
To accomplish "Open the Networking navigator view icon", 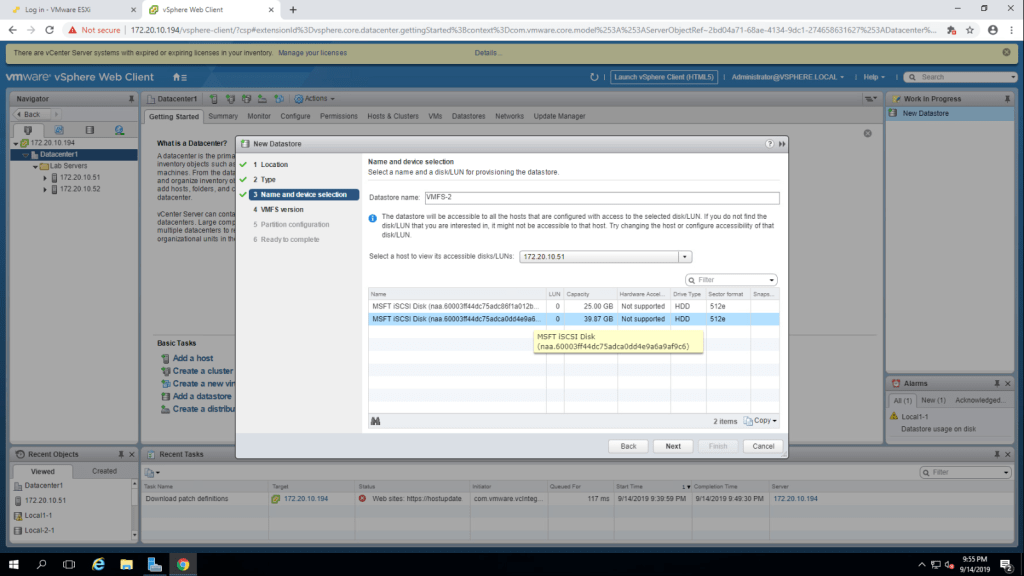I will (119, 130).
